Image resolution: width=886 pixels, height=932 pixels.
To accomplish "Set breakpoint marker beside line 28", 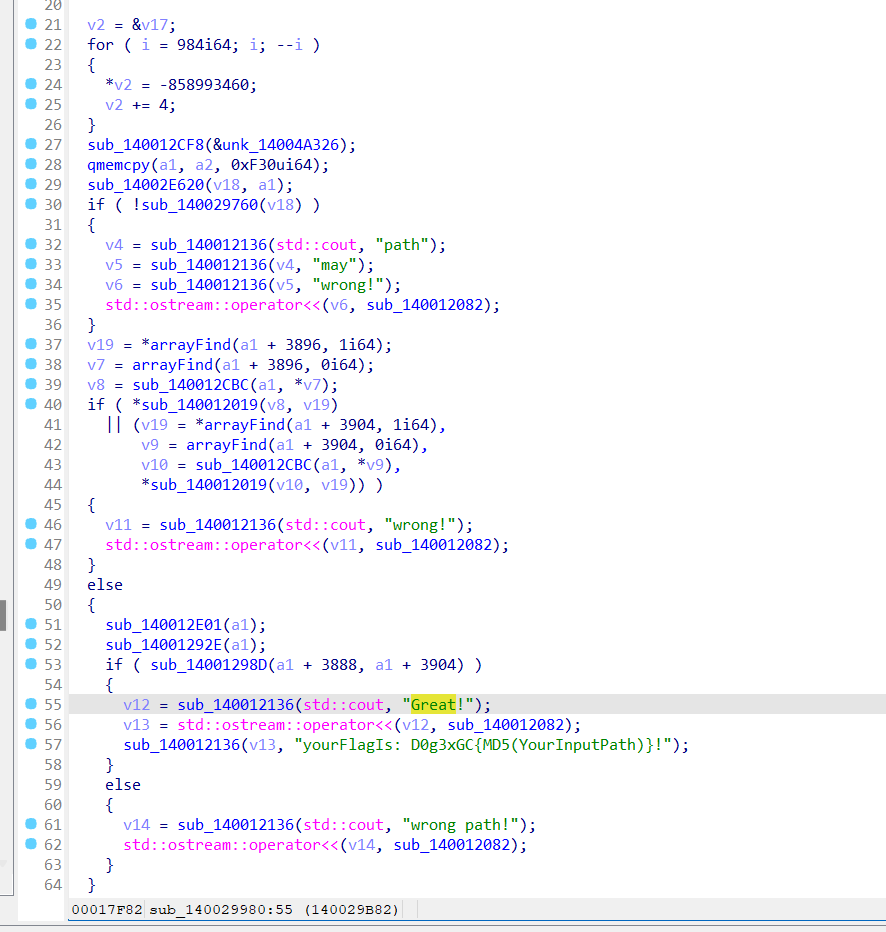I will [31, 164].
